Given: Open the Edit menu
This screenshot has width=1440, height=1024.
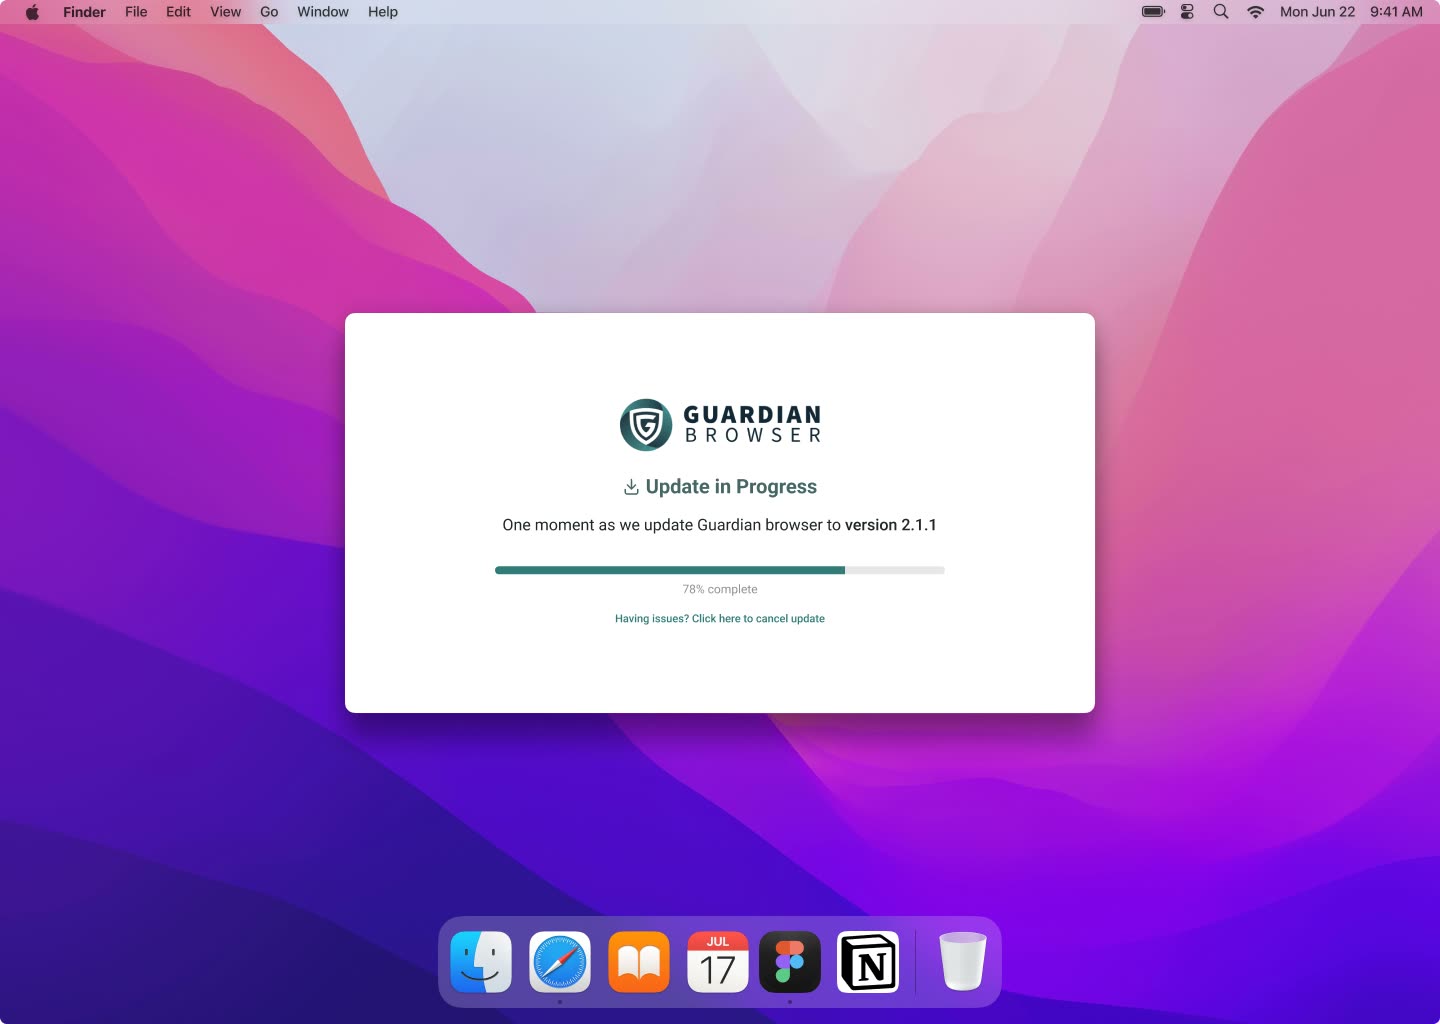Looking at the screenshot, I should click(x=178, y=12).
